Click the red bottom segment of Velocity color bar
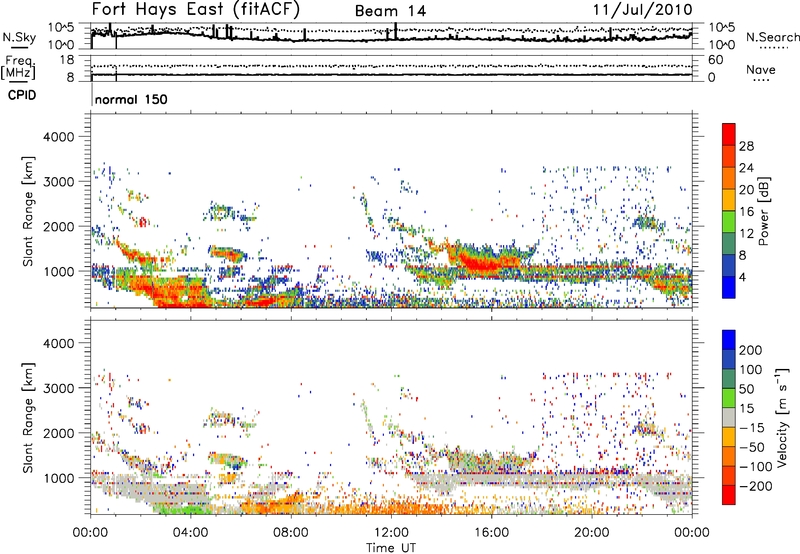Image resolution: width=800 pixels, height=554 pixels. click(x=729, y=495)
